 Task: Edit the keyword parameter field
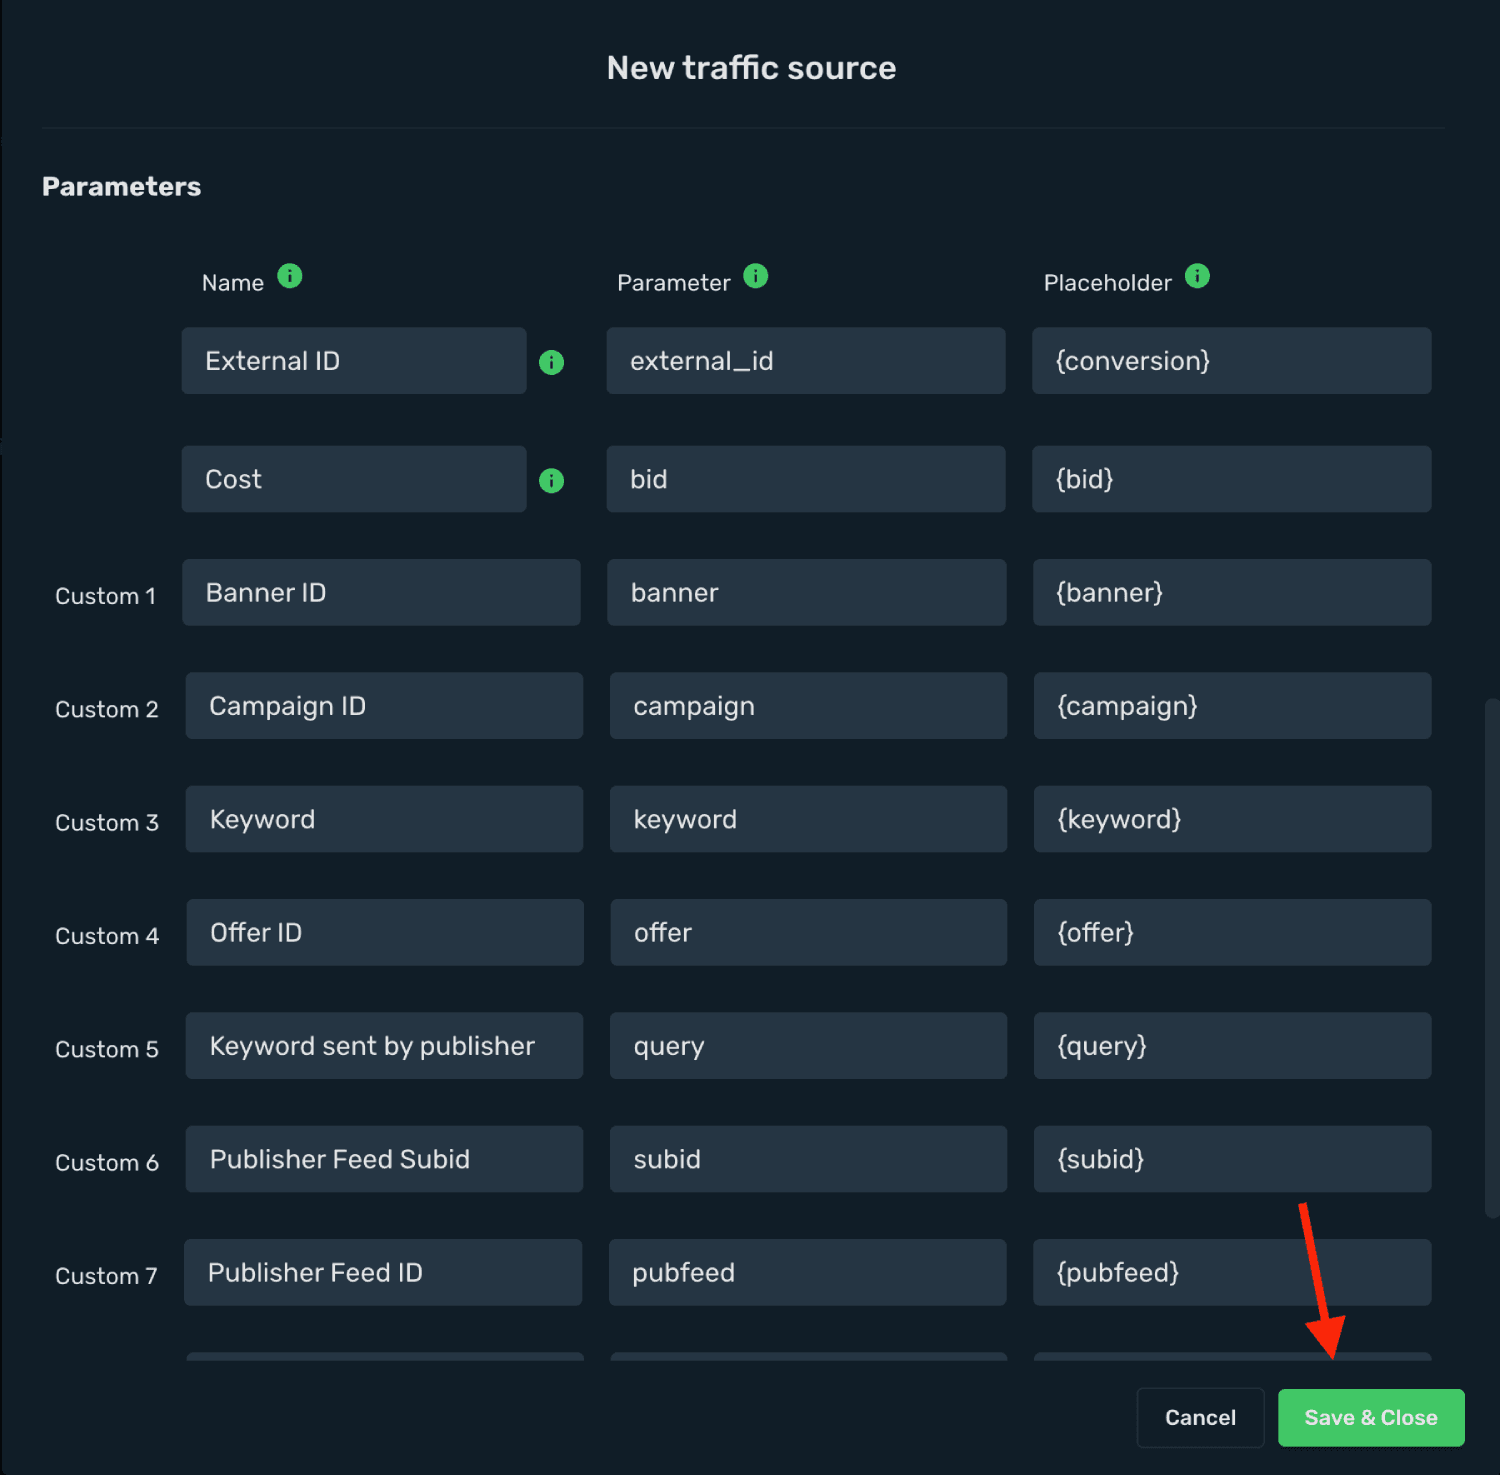(x=808, y=819)
